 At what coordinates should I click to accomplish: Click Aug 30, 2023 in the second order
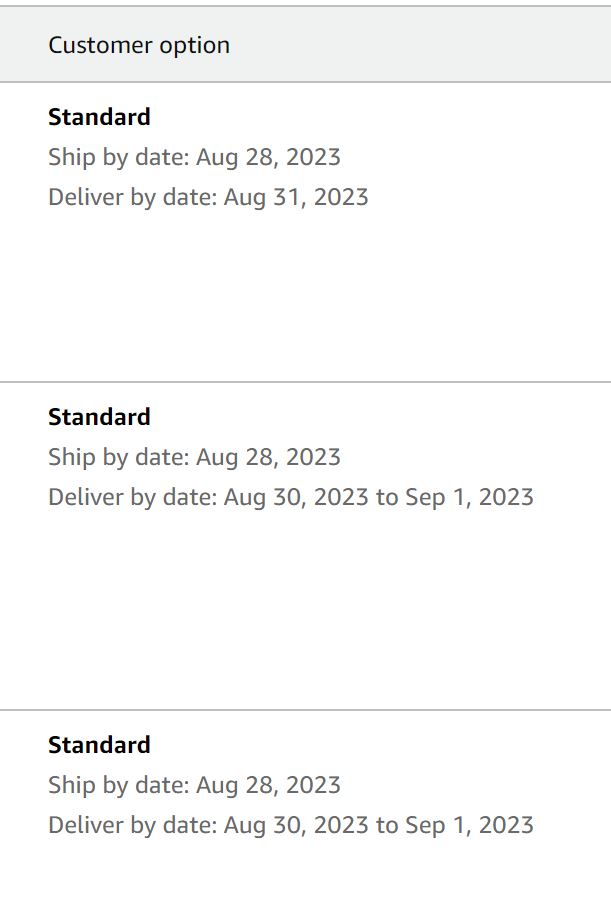296,497
